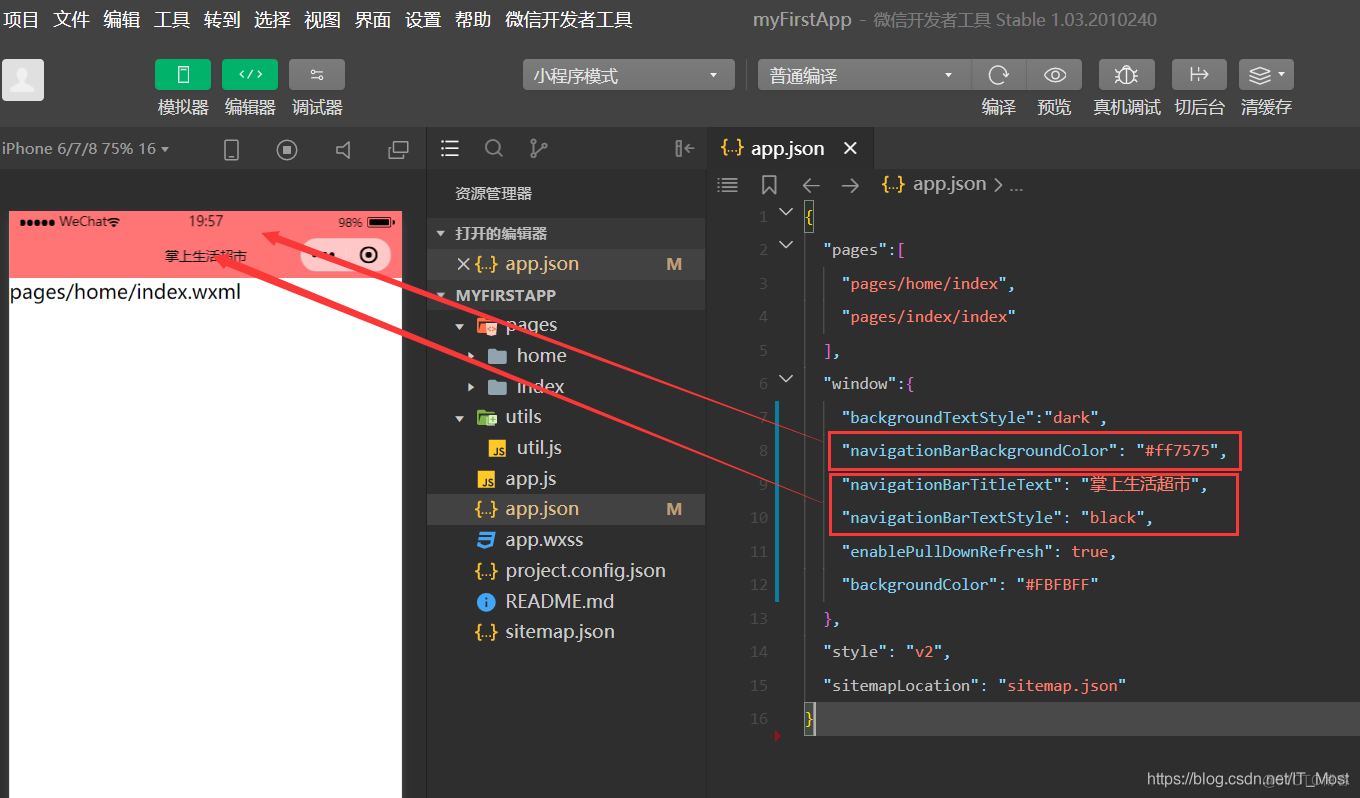The width and height of the screenshot is (1360, 798).
Task: Open the 视图 menu
Action: point(322,20)
